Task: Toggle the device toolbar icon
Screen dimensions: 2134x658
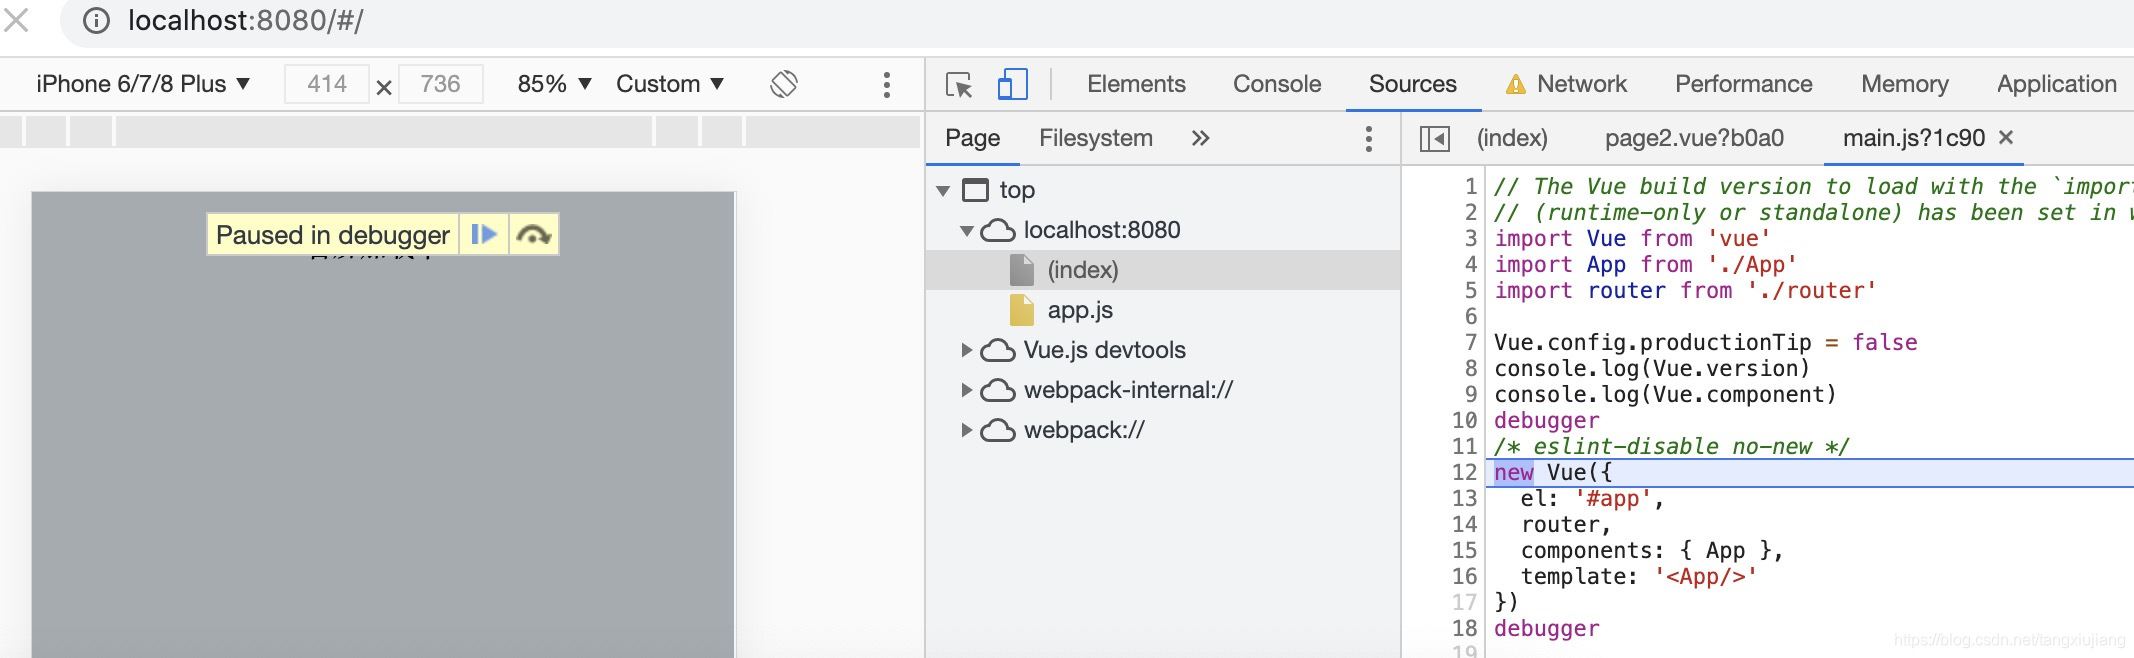Action: click(1012, 85)
